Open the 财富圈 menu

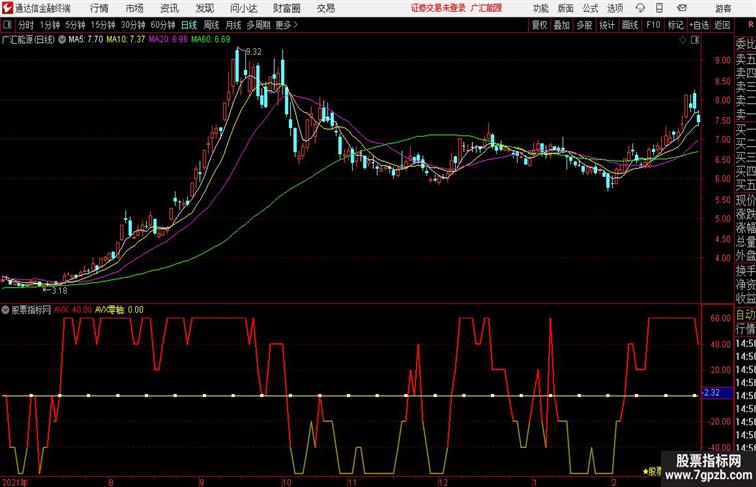coord(286,8)
